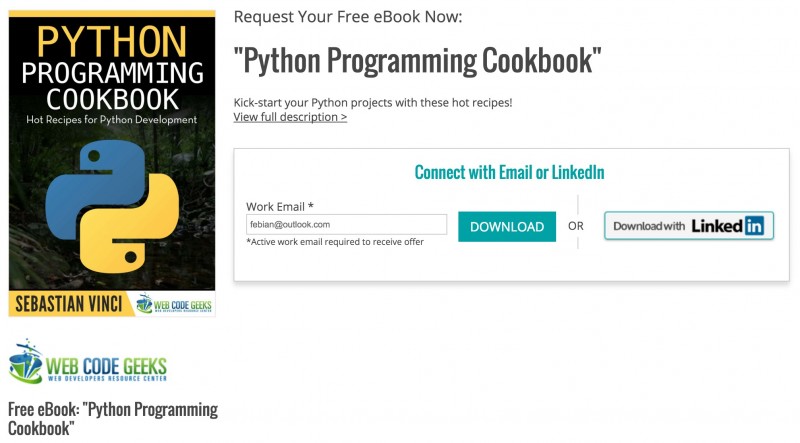Viewport: 800px width, 443px height.
Task: Click the Free eBook: Python Programming Cookbook title
Action: 113,419
